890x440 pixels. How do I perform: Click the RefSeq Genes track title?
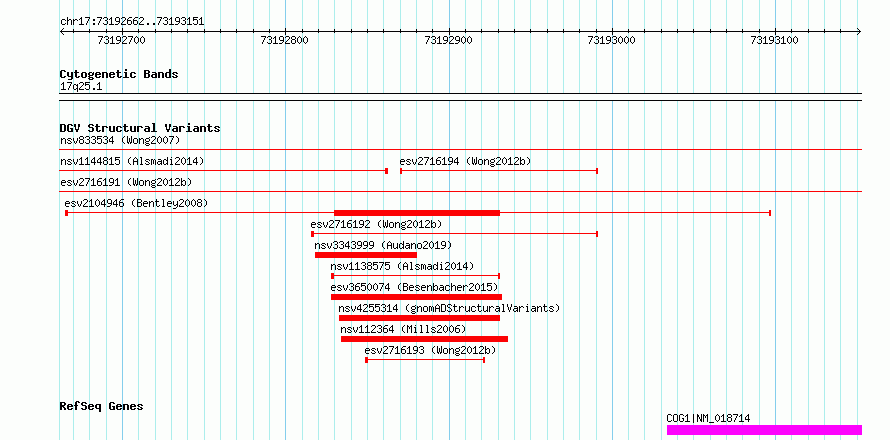[x=102, y=407]
